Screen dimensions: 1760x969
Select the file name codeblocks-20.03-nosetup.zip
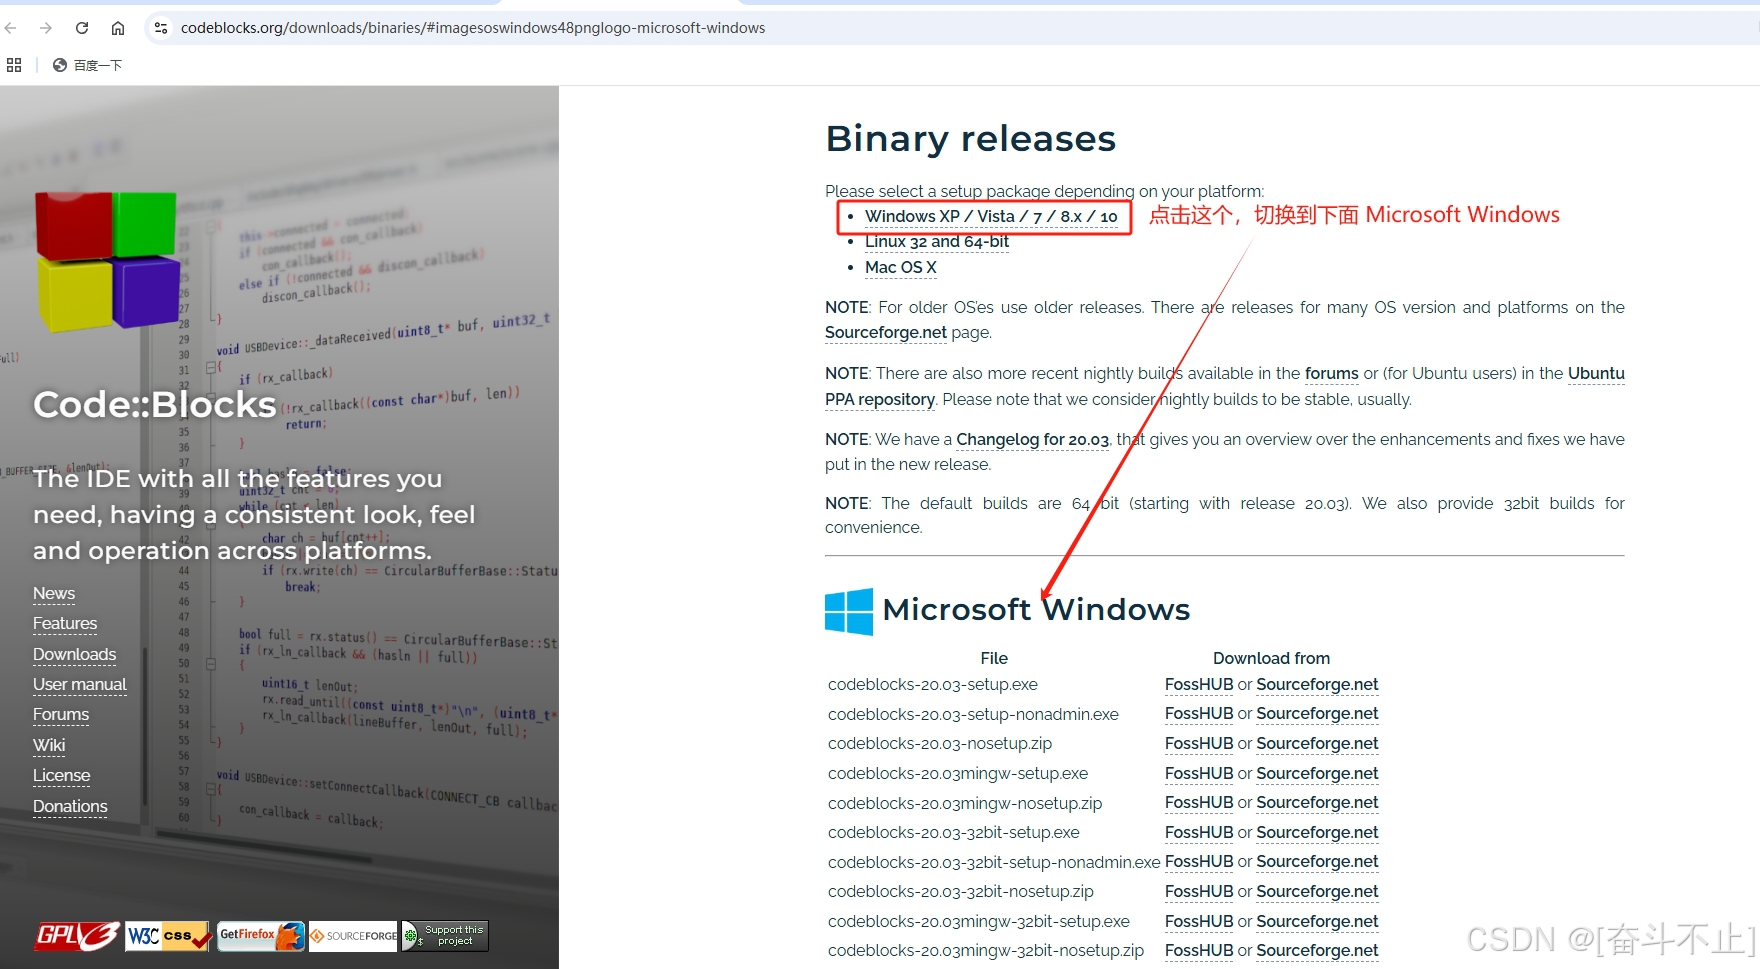(x=940, y=744)
